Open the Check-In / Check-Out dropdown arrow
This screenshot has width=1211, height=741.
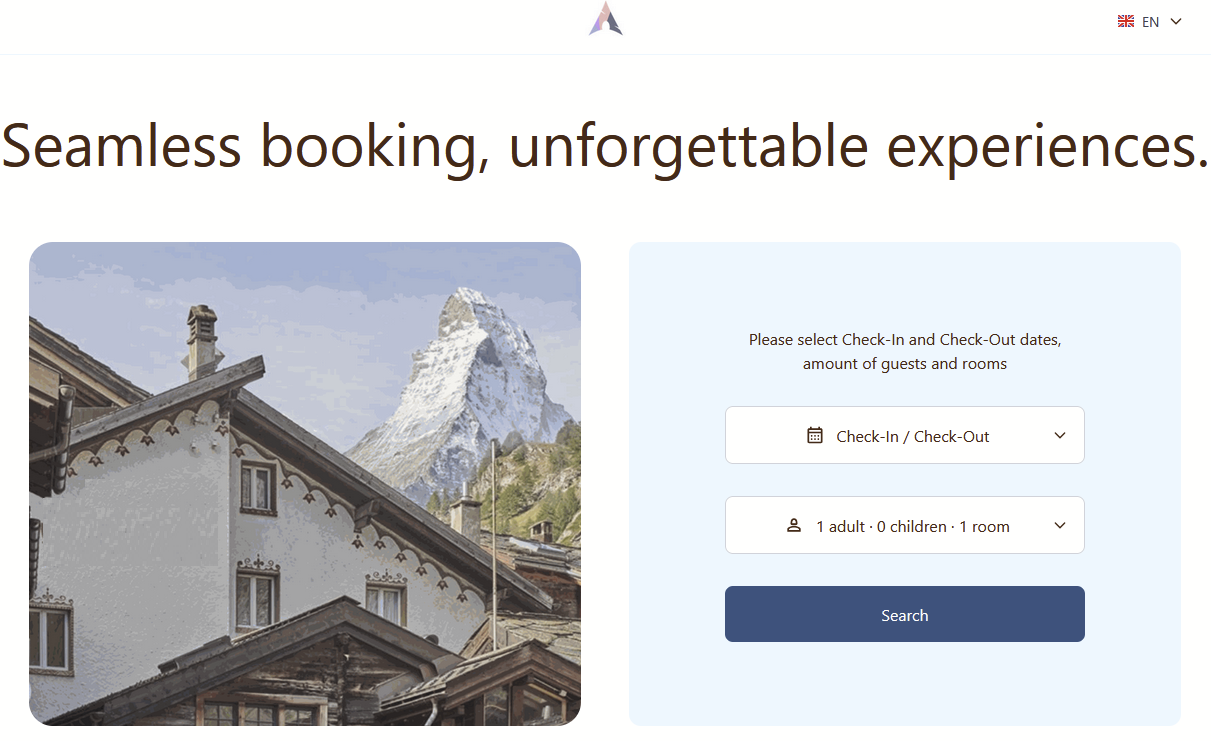(1060, 435)
